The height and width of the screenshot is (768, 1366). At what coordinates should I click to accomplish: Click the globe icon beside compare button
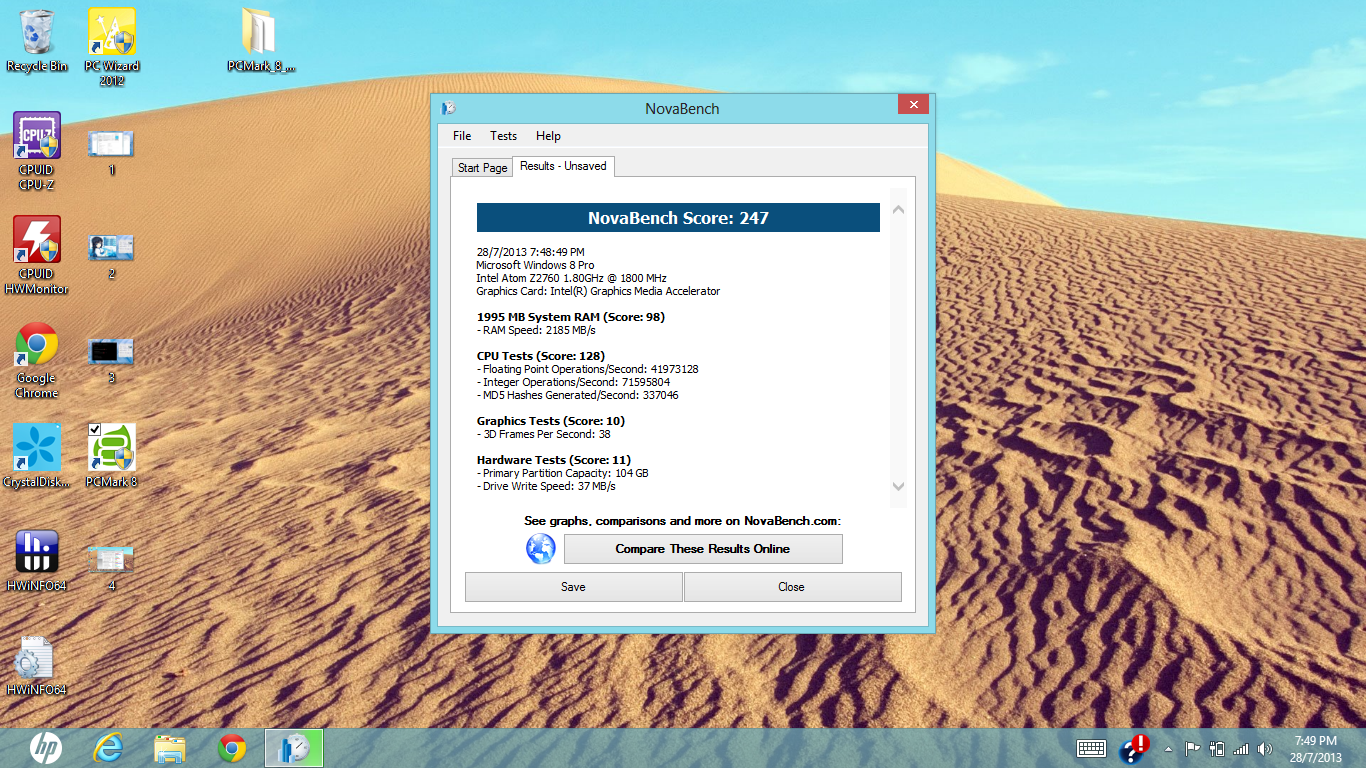[541, 549]
